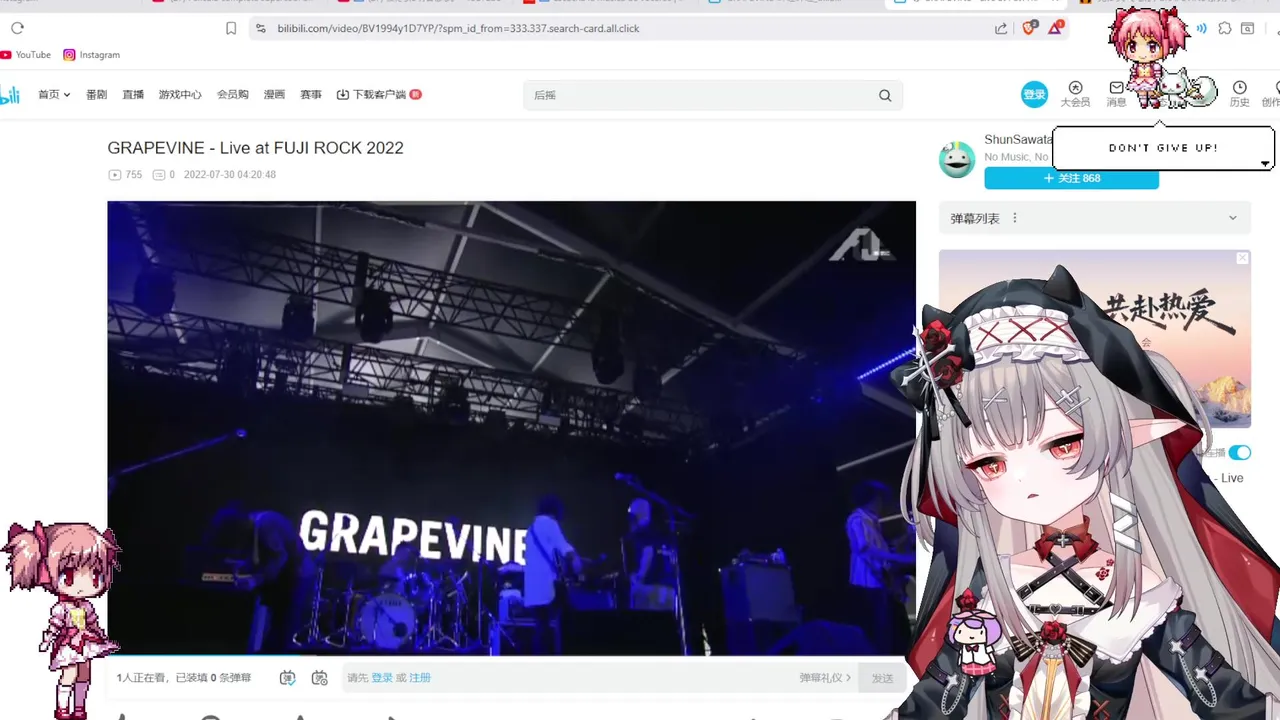Close the sidebar advertisement
The height and width of the screenshot is (720, 1280).
1243,258
